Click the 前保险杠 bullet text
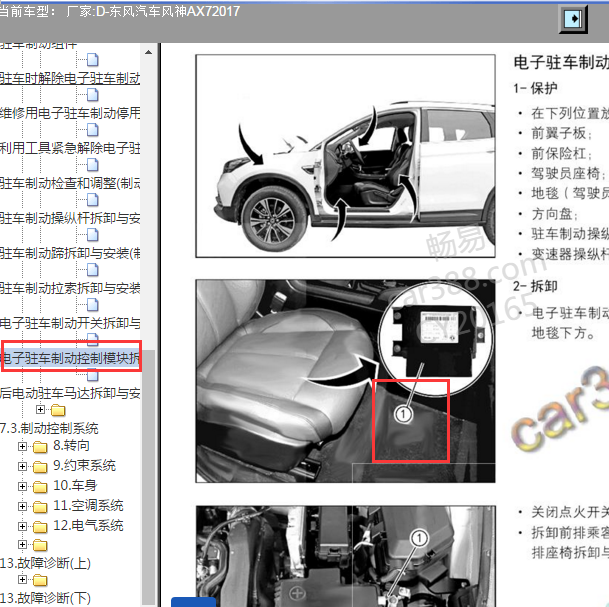This screenshot has height=607, width=609. click(x=561, y=153)
